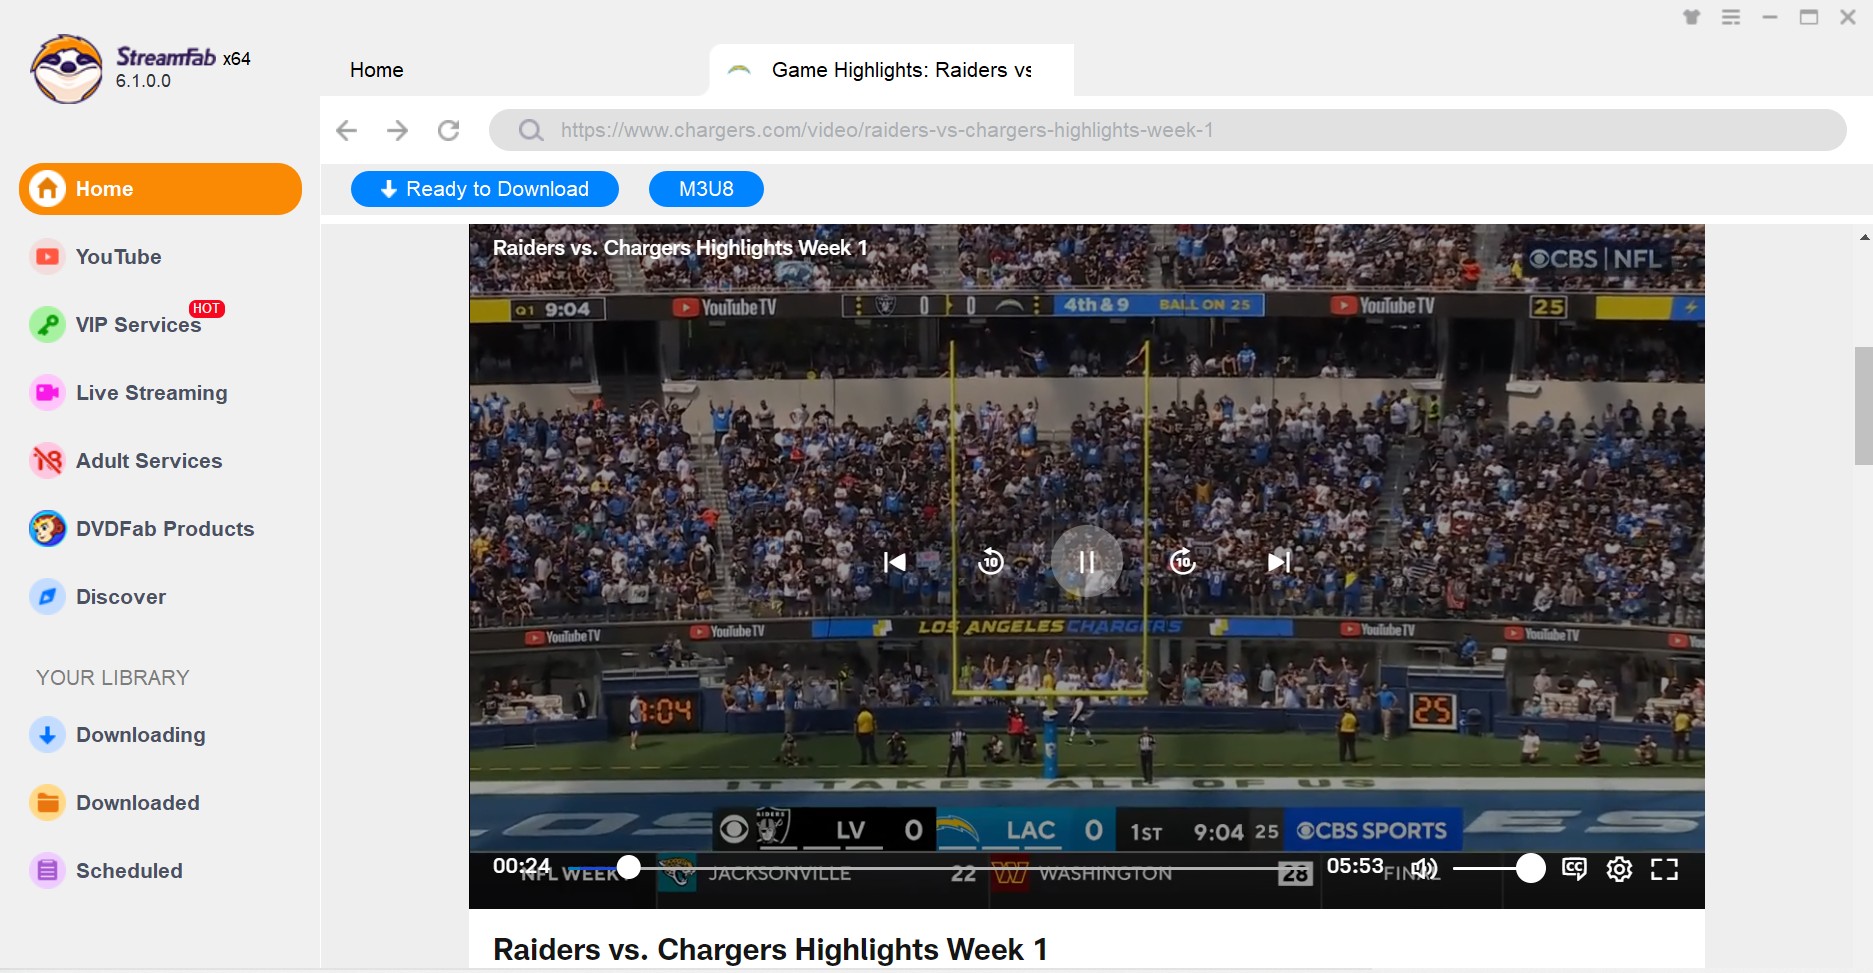Open the Downloading library section
1873x973 pixels.
tap(140, 735)
